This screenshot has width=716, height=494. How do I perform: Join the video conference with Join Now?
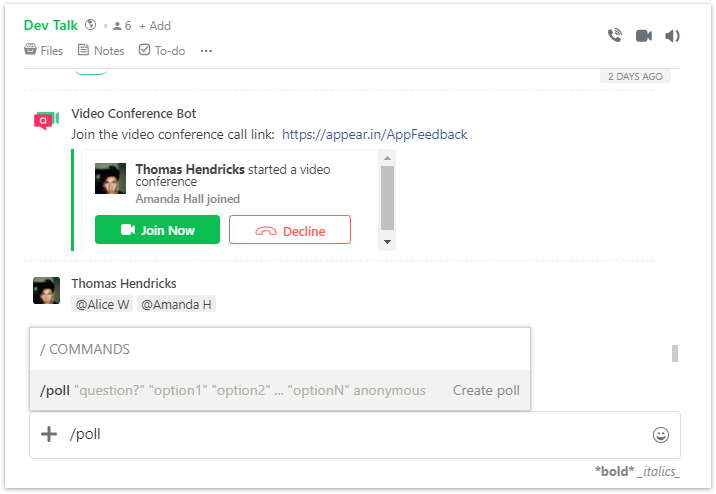pos(158,230)
